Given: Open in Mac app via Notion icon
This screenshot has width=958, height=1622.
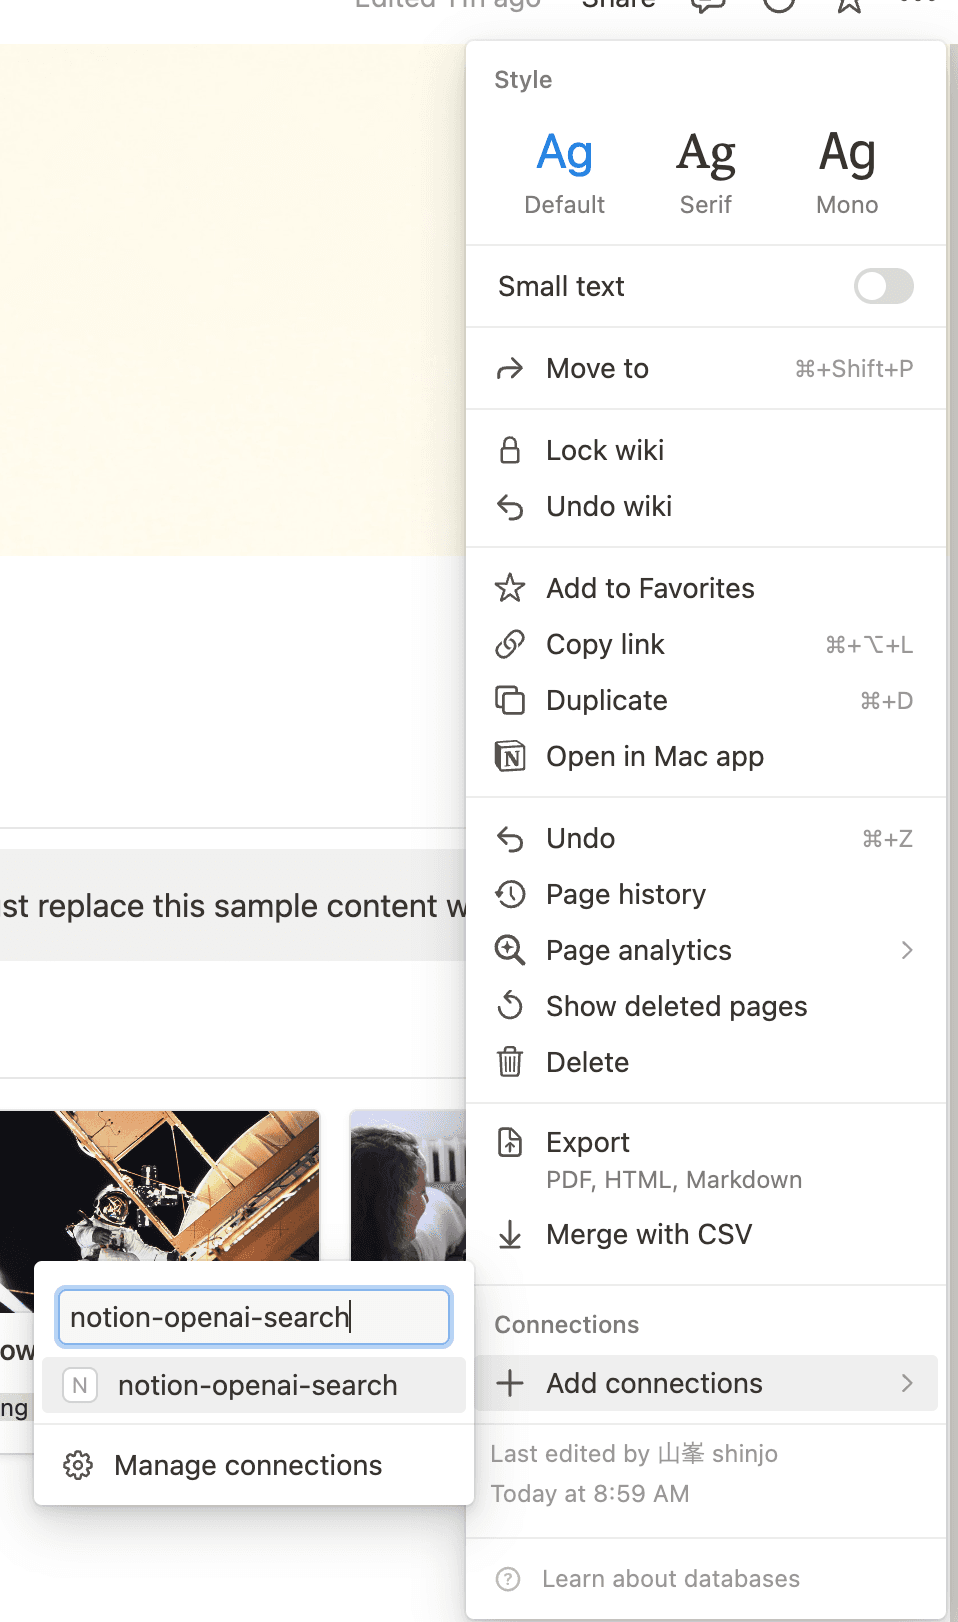Looking at the screenshot, I should coord(510,756).
